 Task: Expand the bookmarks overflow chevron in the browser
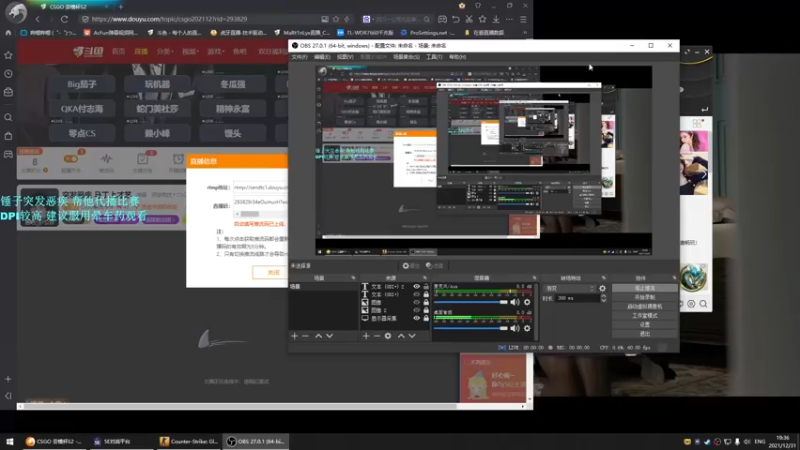(524, 33)
